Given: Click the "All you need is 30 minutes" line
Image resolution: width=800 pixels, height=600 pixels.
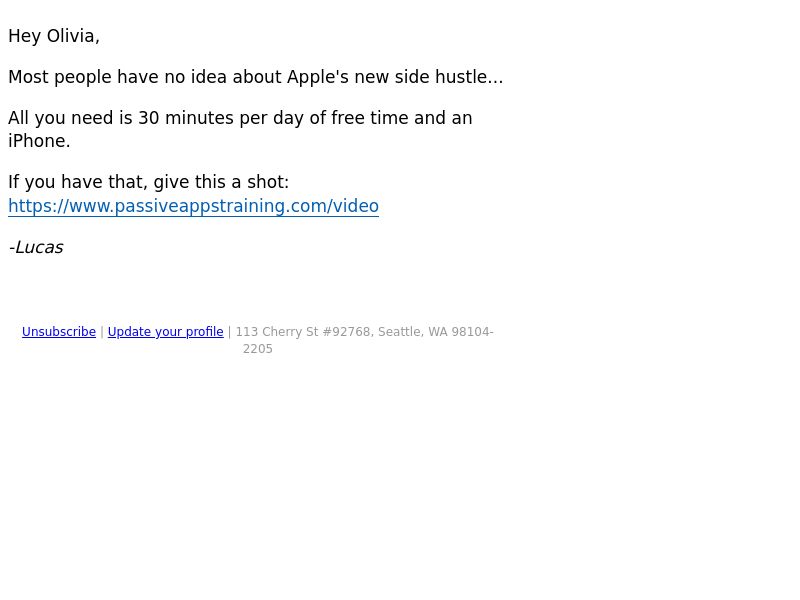Looking at the screenshot, I should point(240,118).
